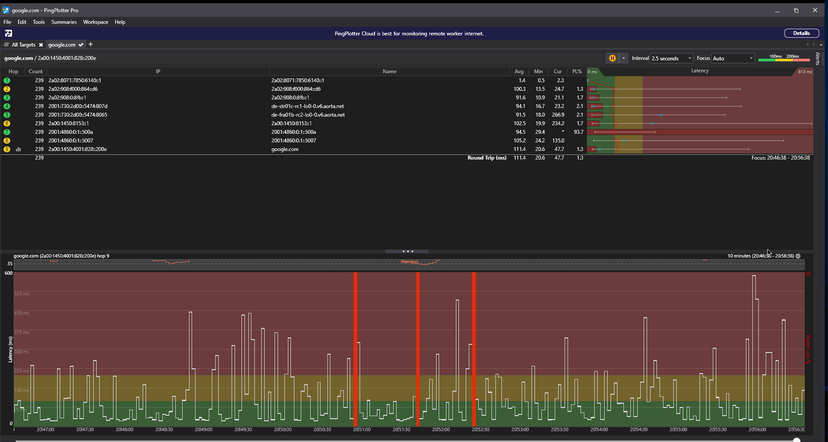Switch to the All Targets tab
This screenshot has height=442, width=828.
point(23,45)
